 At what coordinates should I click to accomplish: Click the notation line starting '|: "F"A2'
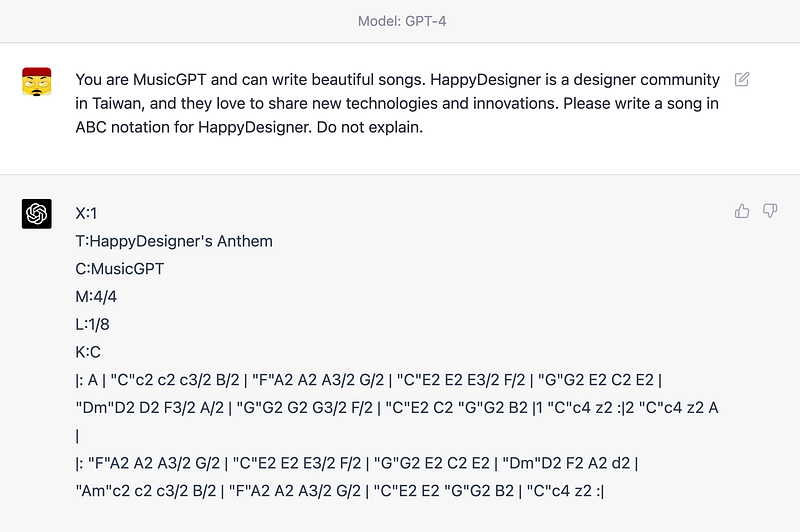click(x=357, y=463)
